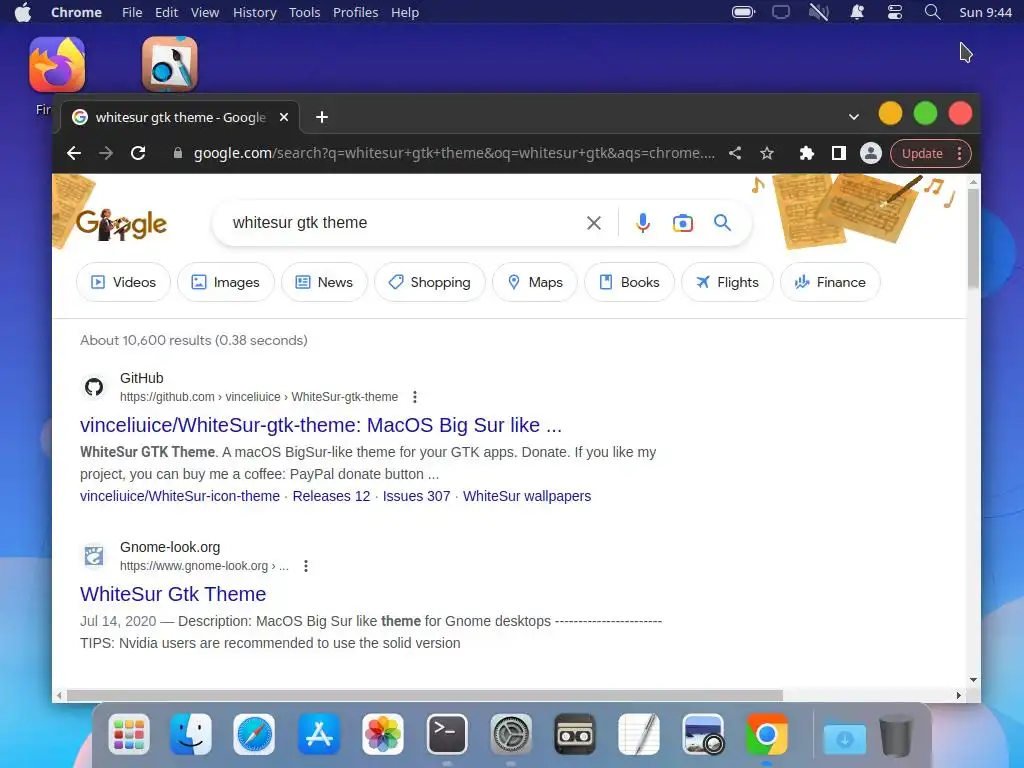Open the Chrome three-dot menu

pos(959,153)
